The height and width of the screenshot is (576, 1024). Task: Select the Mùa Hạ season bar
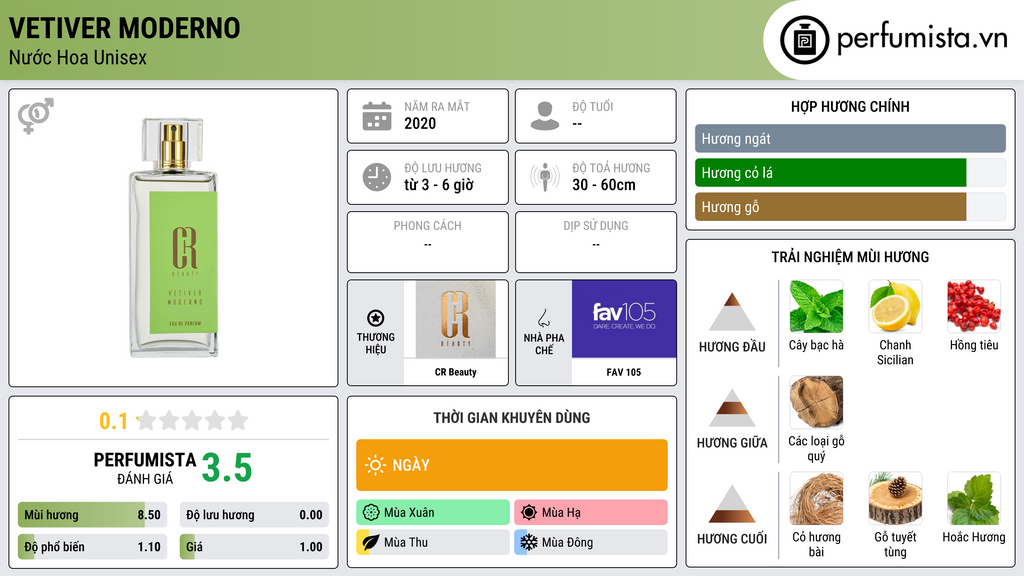coord(591,513)
